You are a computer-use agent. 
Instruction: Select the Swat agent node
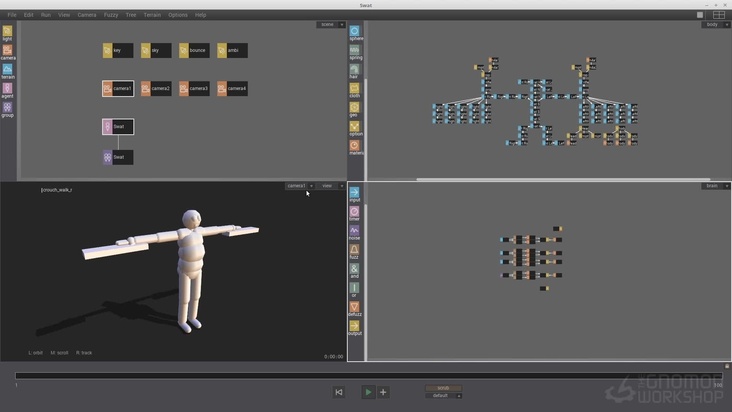[118, 126]
